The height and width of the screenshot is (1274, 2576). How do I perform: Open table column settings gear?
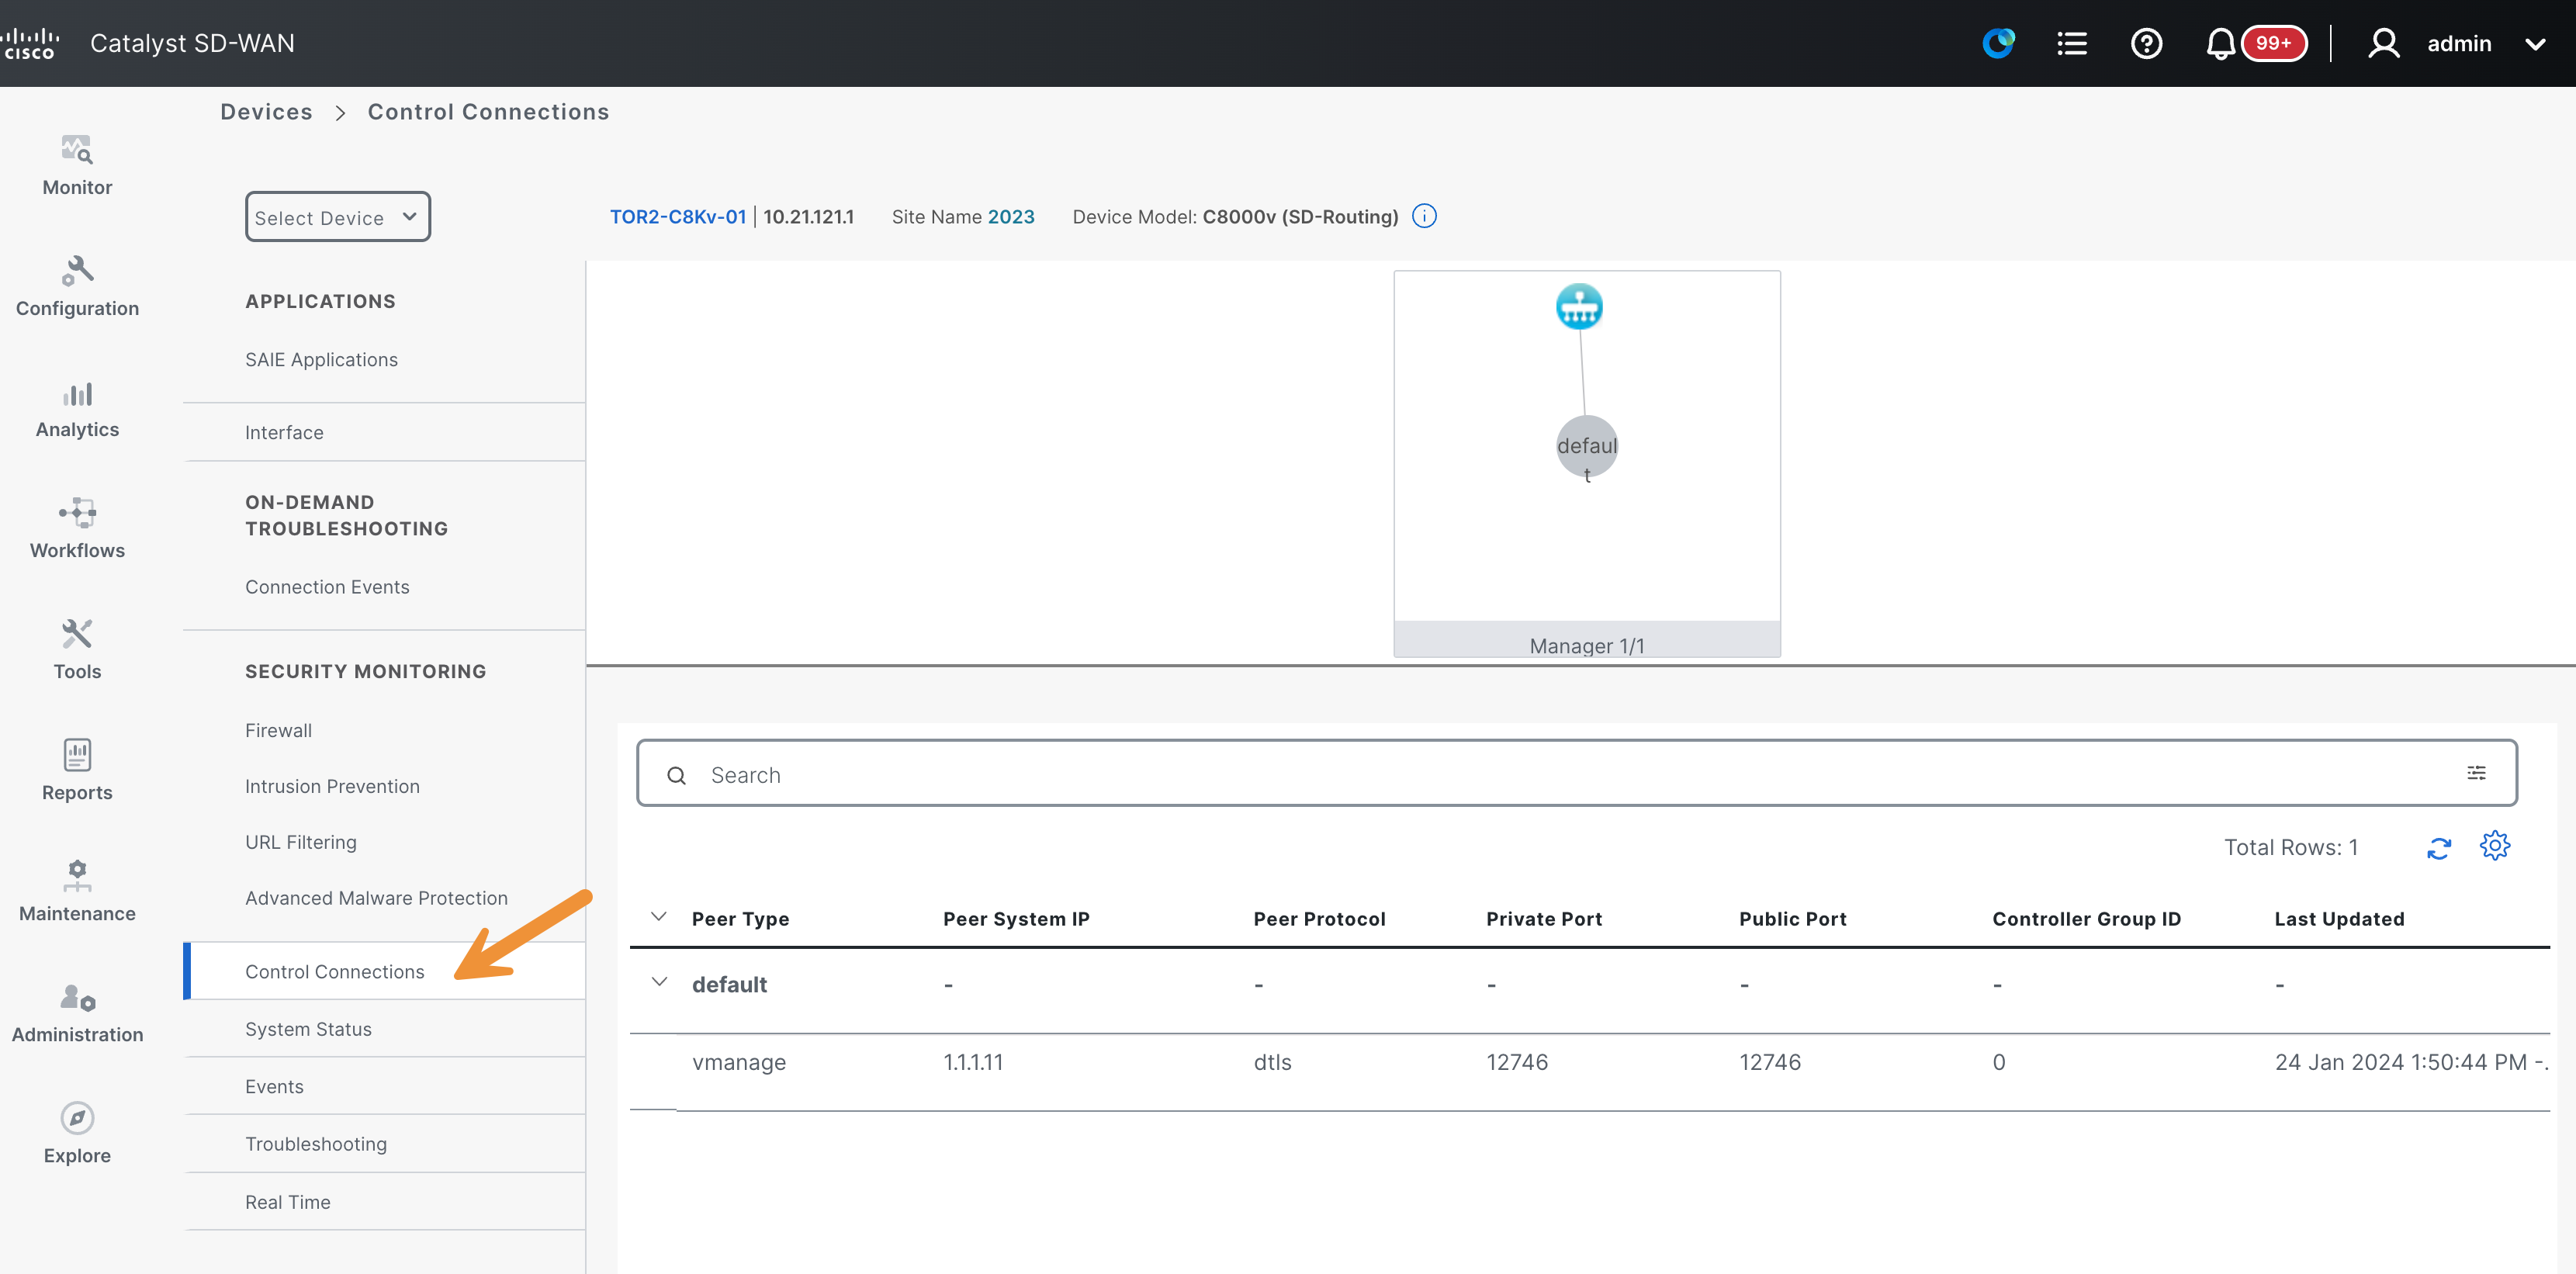pyautogui.click(x=2495, y=846)
